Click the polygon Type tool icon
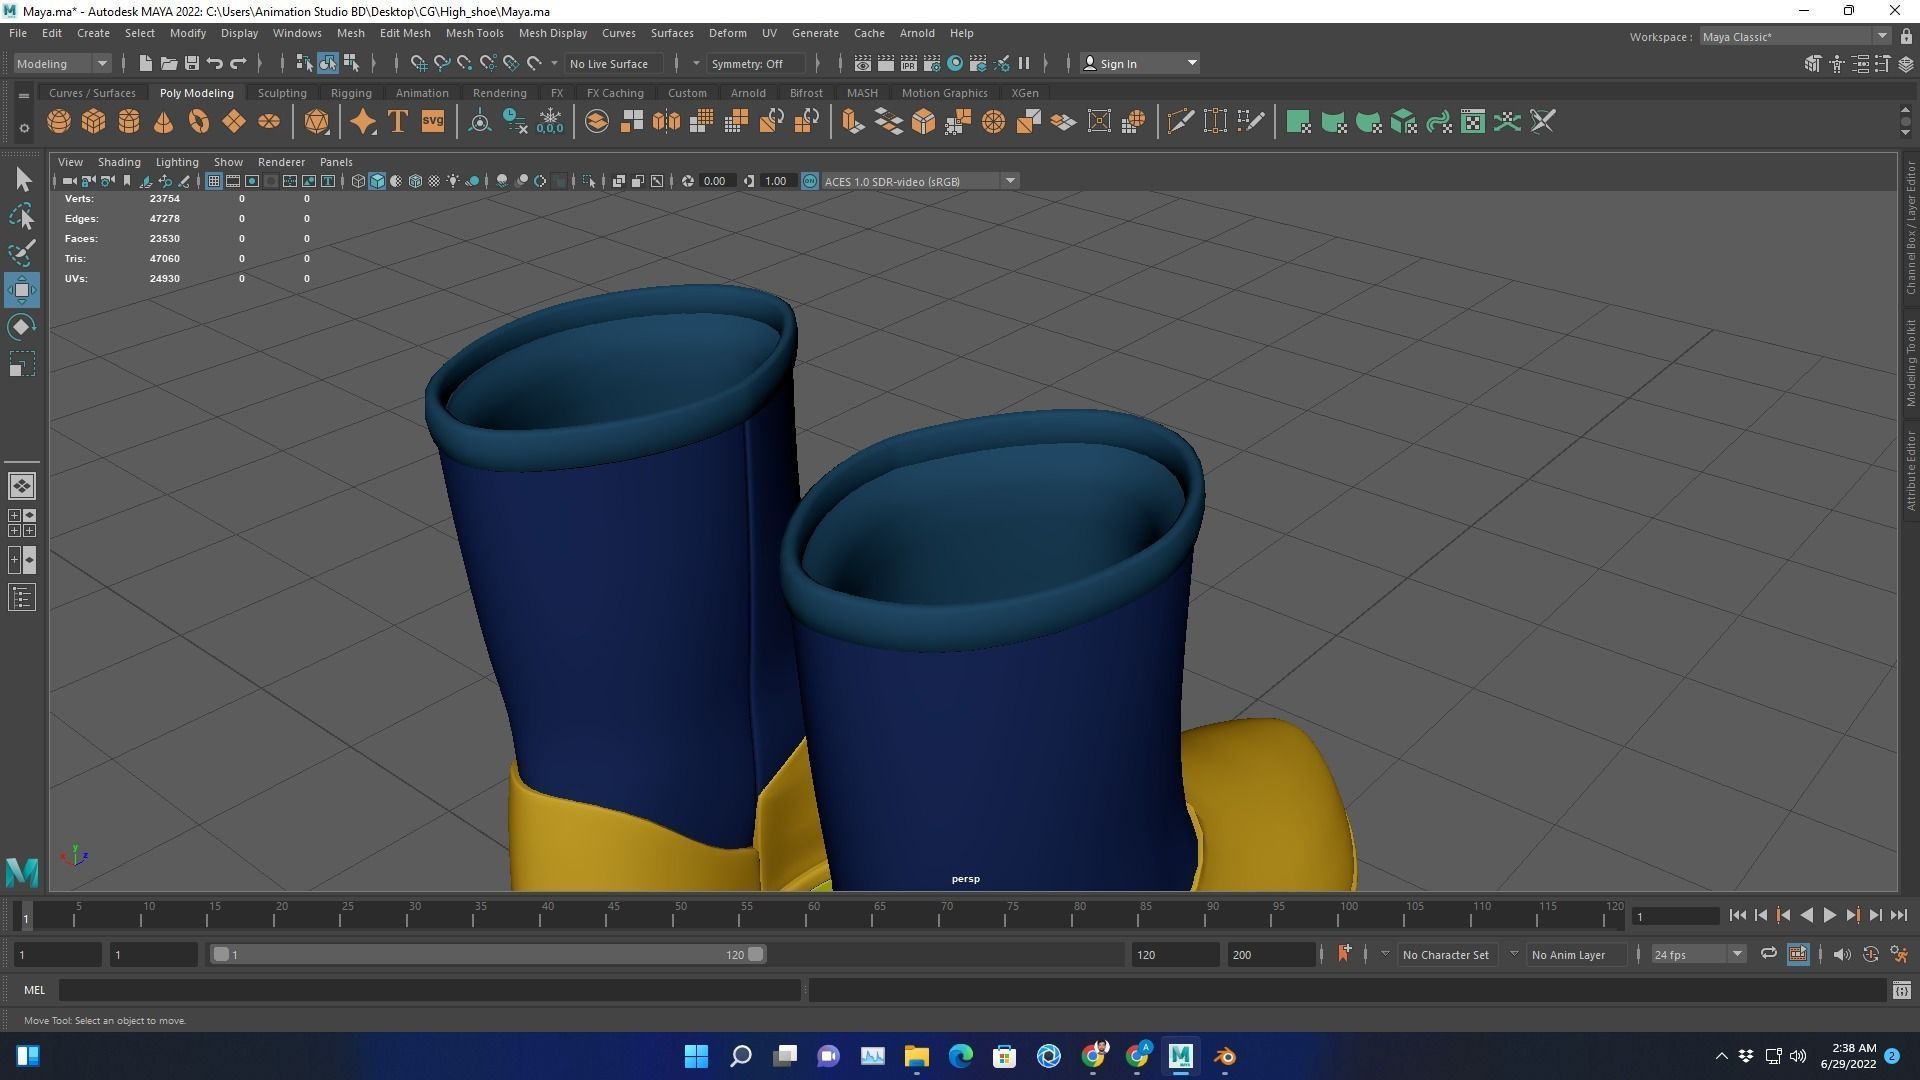The width and height of the screenshot is (1920, 1080). click(x=398, y=122)
